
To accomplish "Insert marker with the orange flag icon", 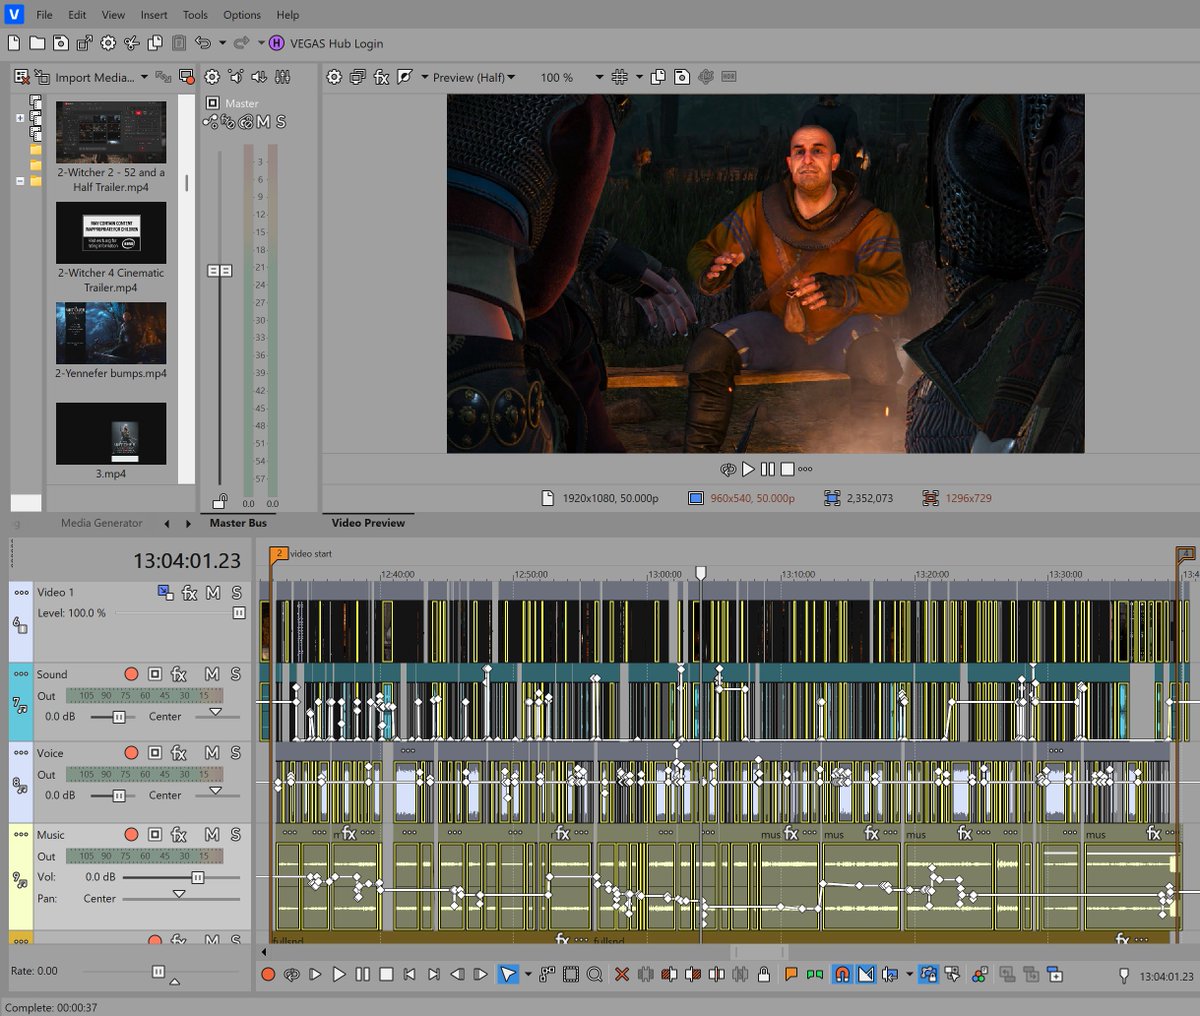I will (x=791, y=974).
